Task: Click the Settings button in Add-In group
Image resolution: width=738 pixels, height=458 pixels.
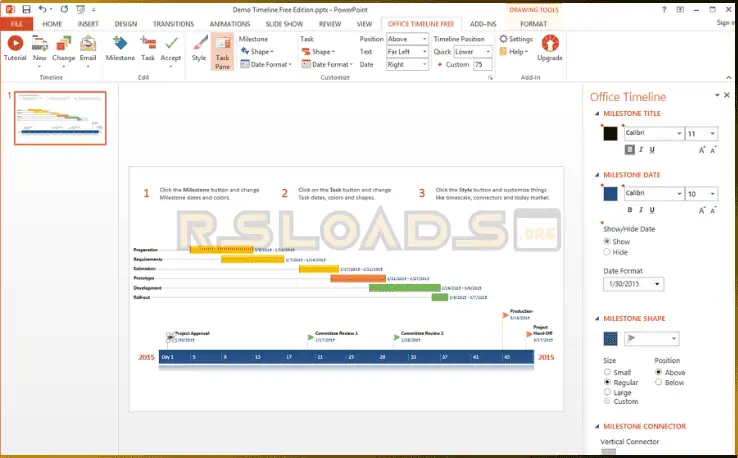Action: [x=516, y=39]
